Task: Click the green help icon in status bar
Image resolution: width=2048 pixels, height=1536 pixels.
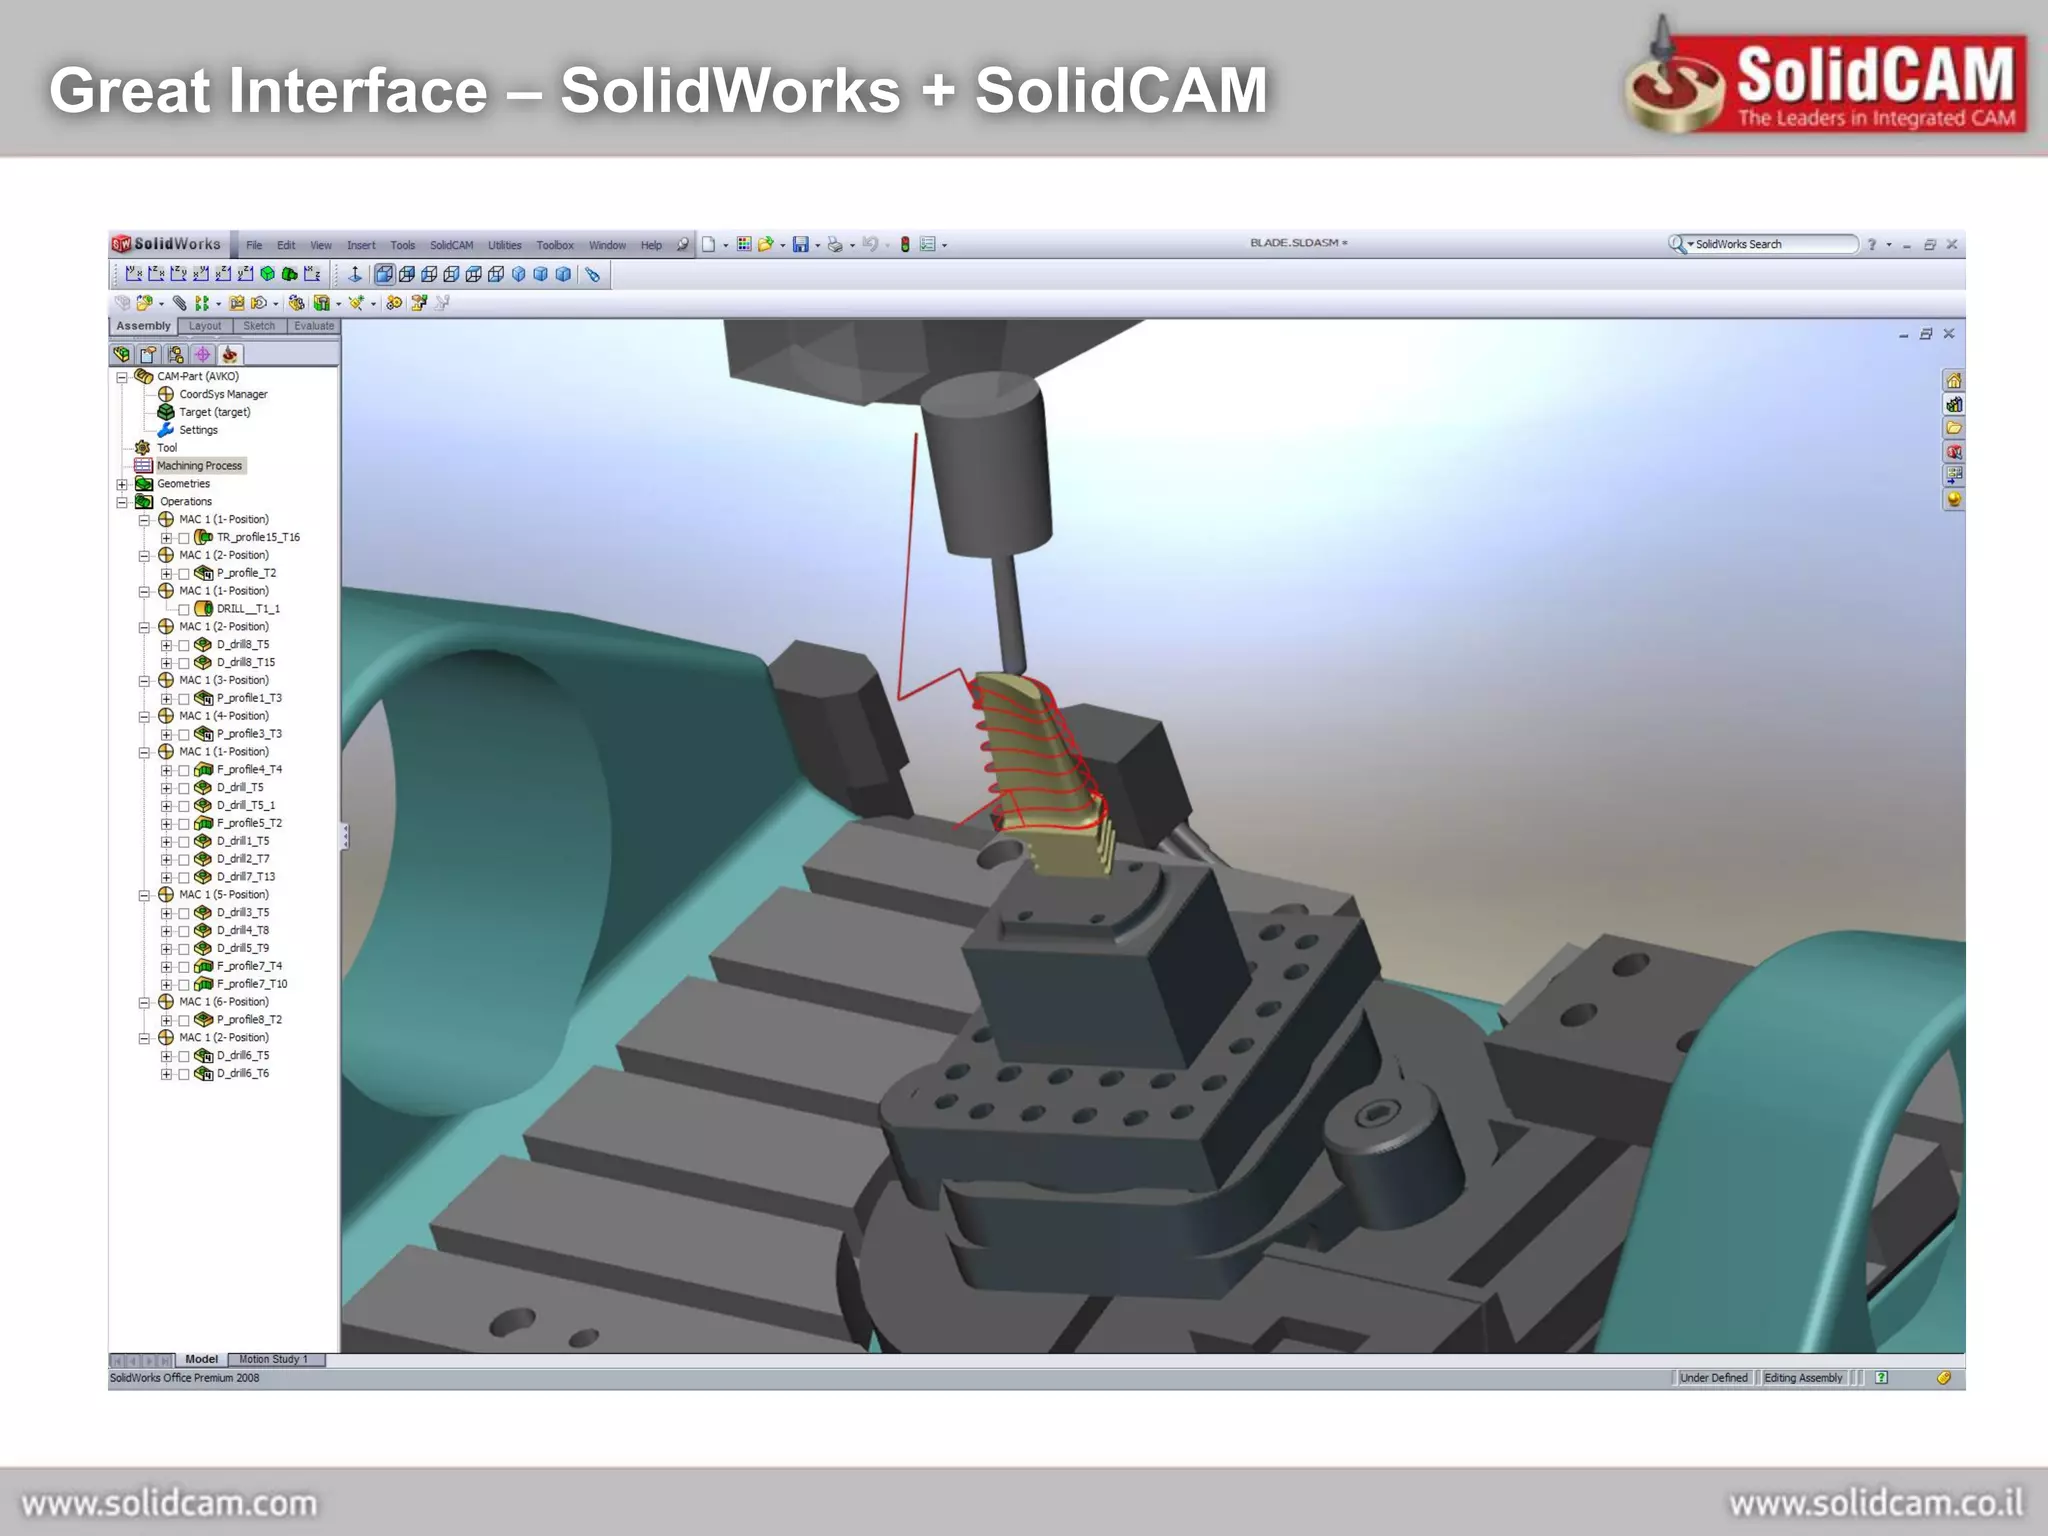Action: pyautogui.click(x=1882, y=1378)
